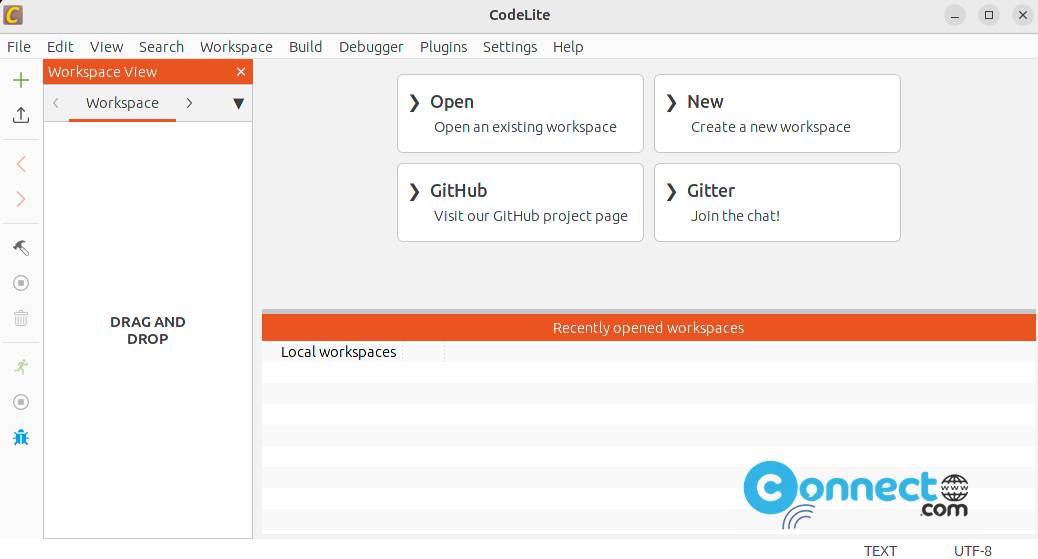The image size is (1038, 559).
Task: Click the DRAG AND DROP area text
Action: click(148, 330)
